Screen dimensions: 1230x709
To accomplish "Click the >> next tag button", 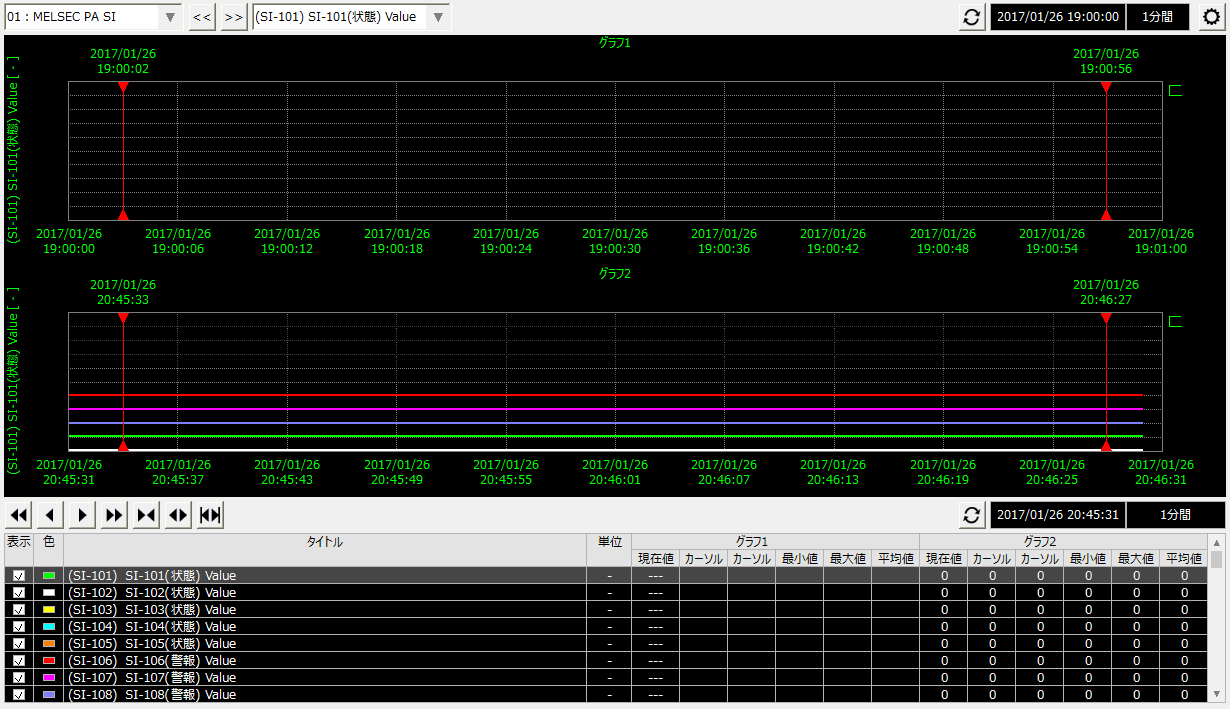I will tap(234, 17).
